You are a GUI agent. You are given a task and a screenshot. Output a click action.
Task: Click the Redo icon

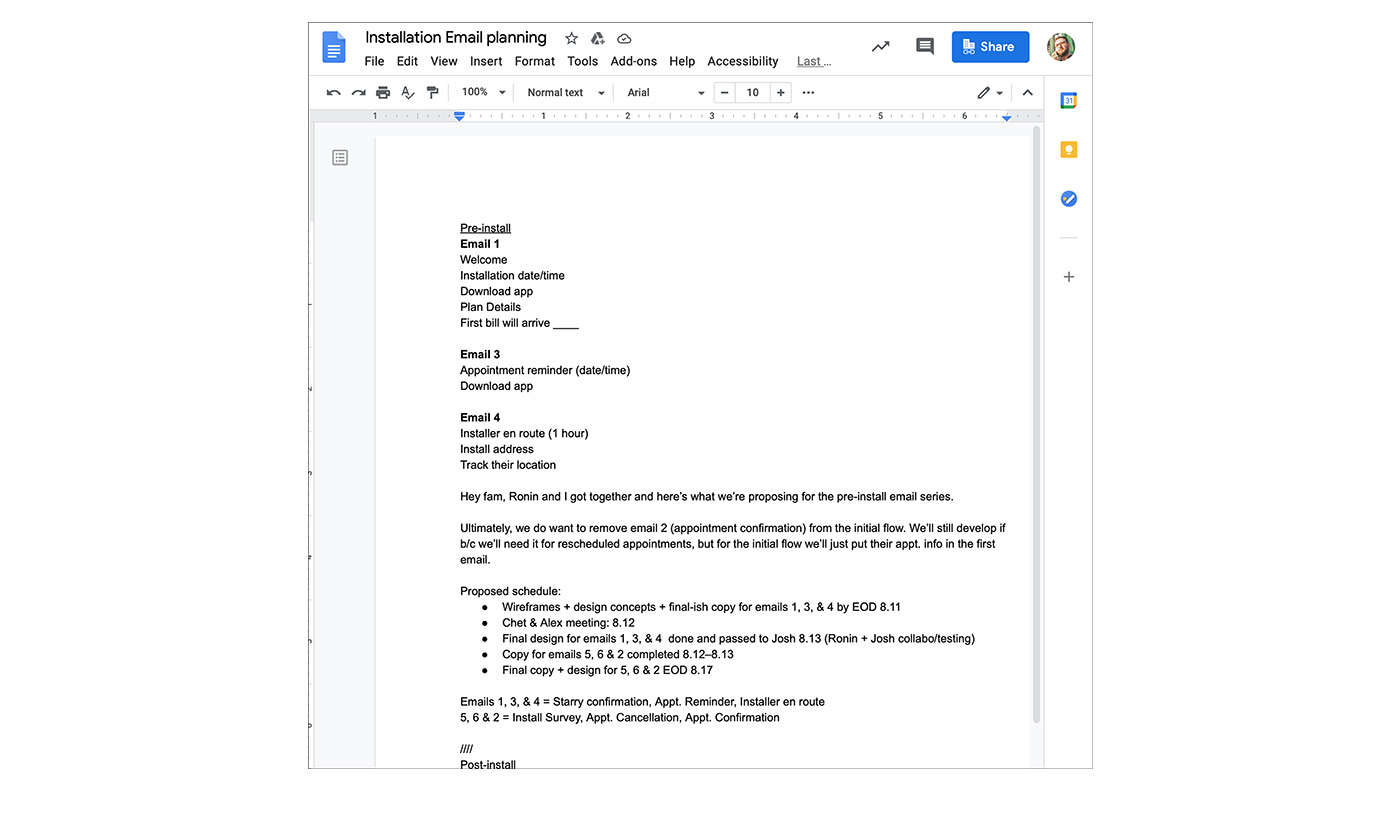point(358,93)
